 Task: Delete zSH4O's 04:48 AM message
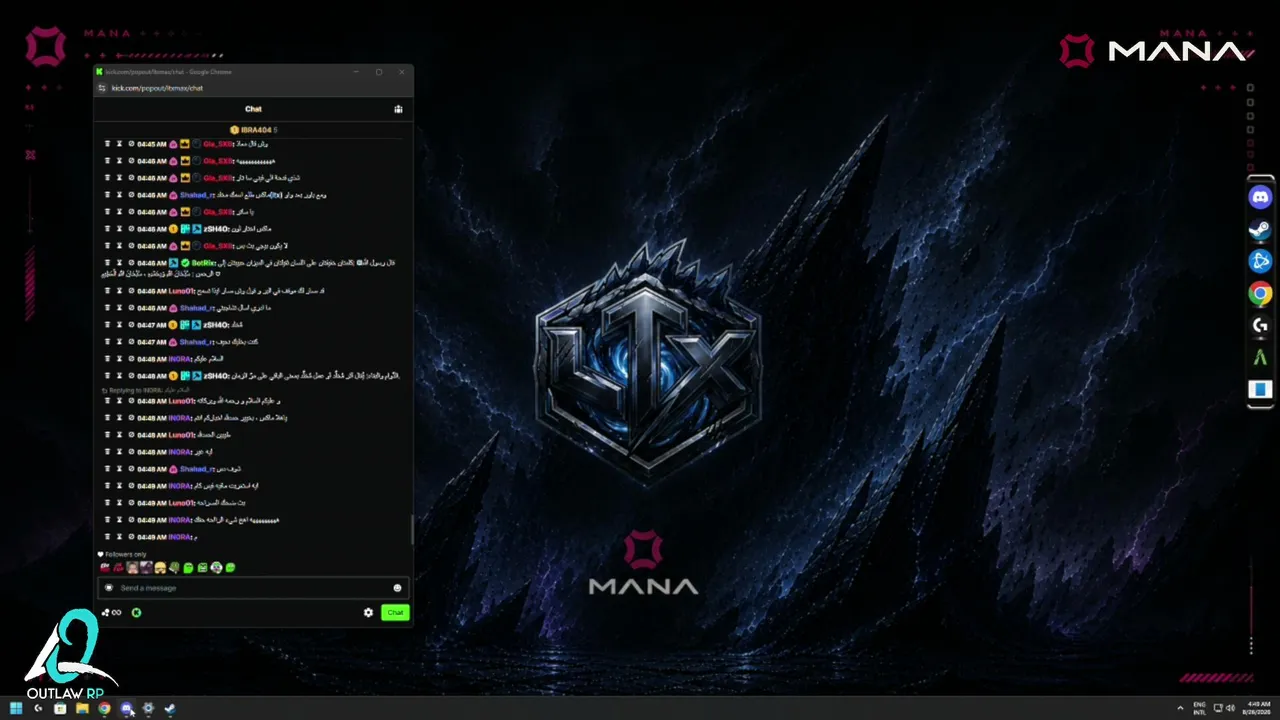107,376
